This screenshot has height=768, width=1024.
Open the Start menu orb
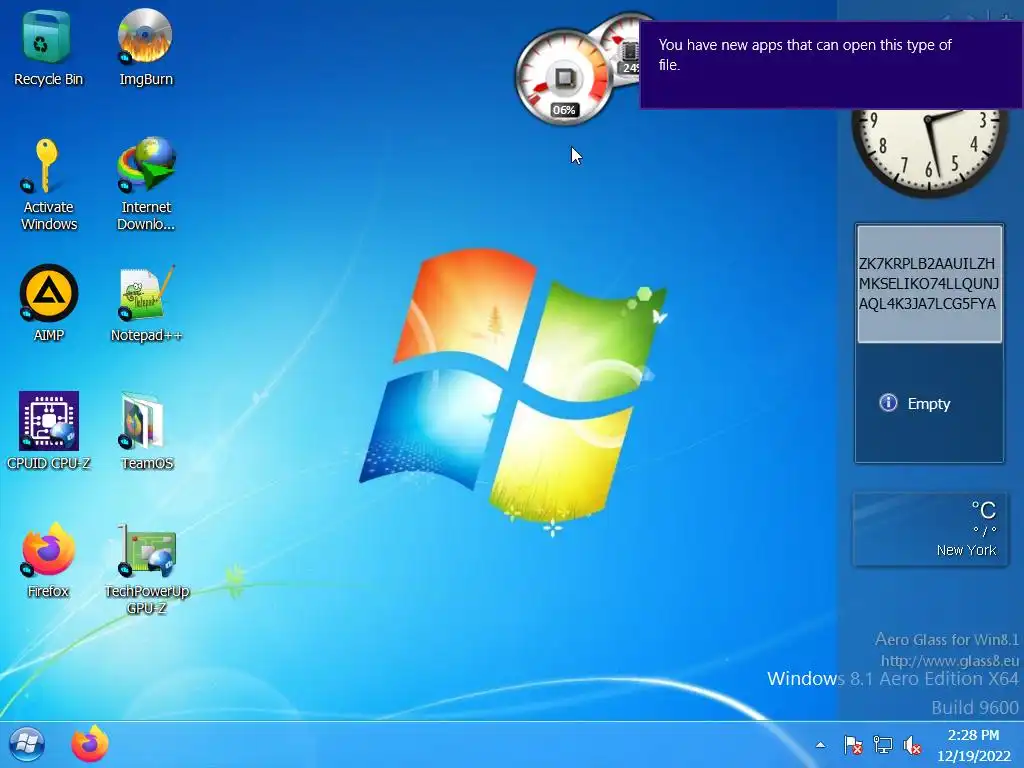[x=27, y=744]
